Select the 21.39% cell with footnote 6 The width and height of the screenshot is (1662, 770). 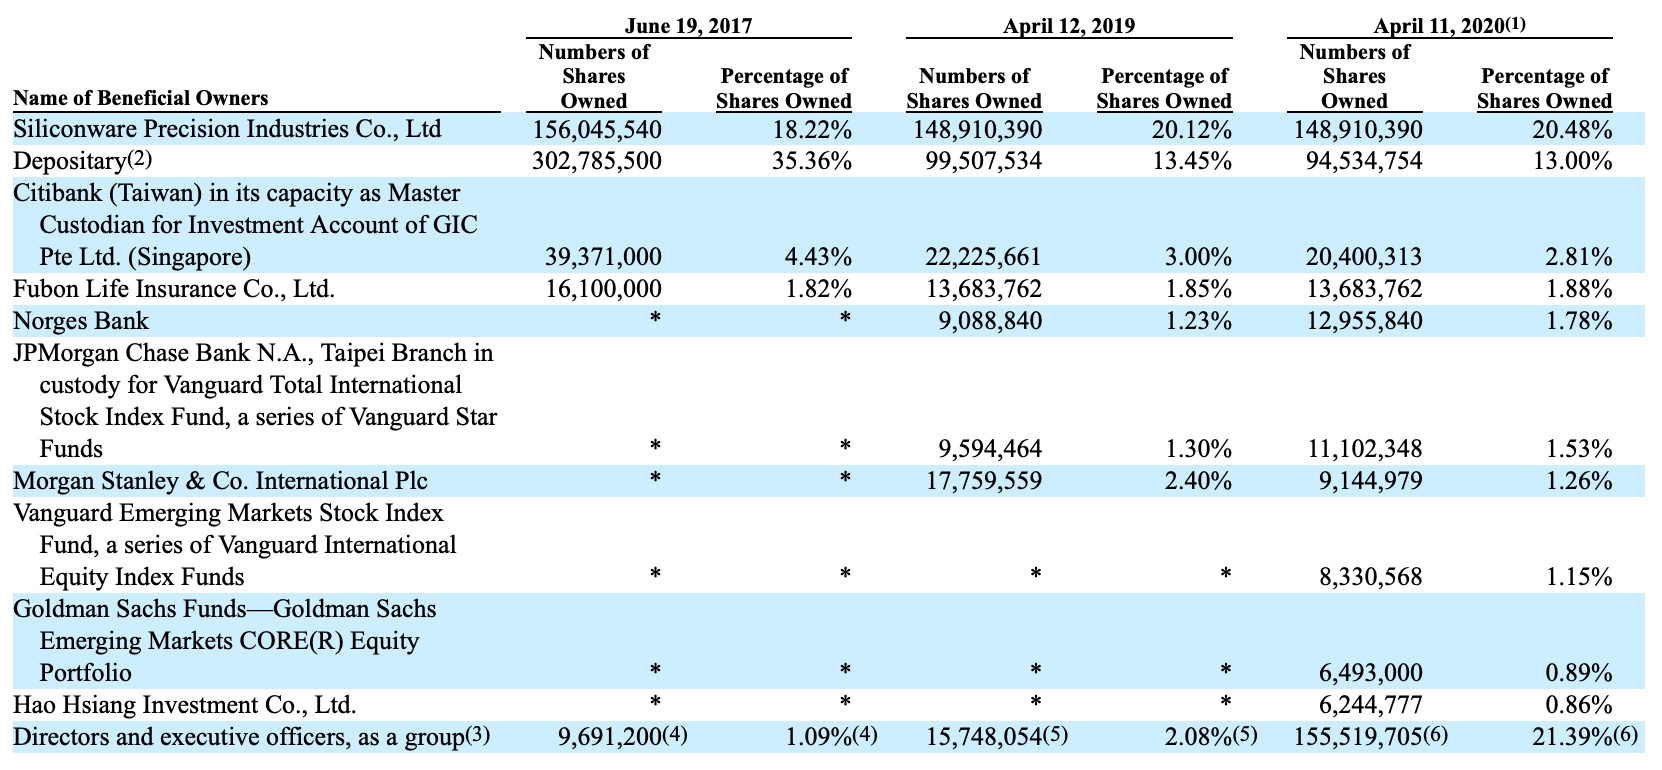point(1586,737)
